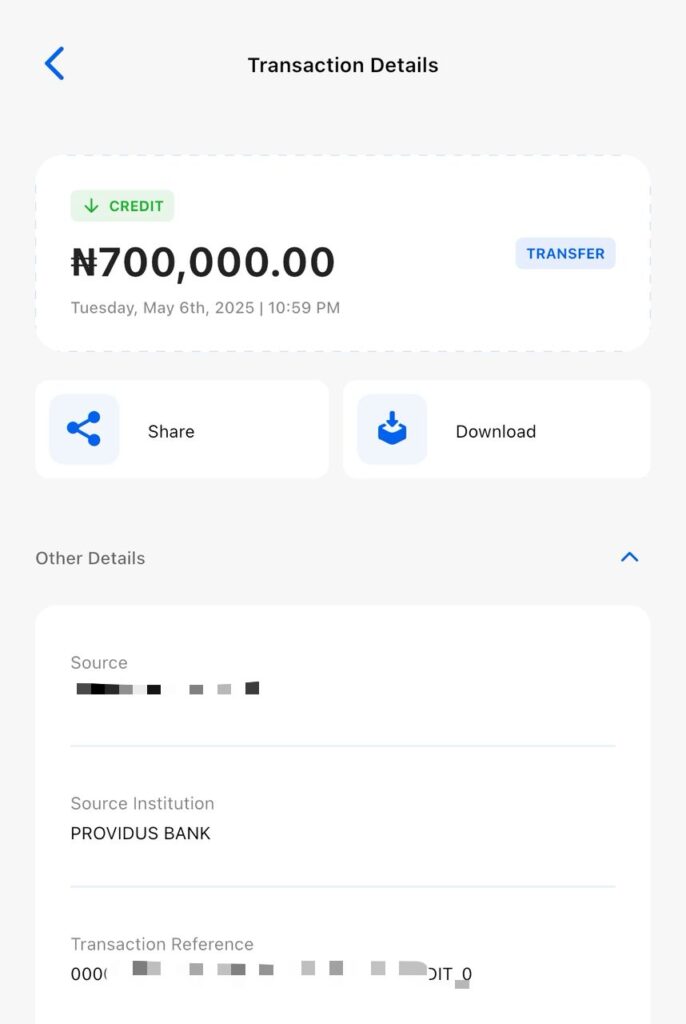The width and height of the screenshot is (686, 1024).
Task: Click the CREDIT status label text
Action: click(x=136, y=206)
